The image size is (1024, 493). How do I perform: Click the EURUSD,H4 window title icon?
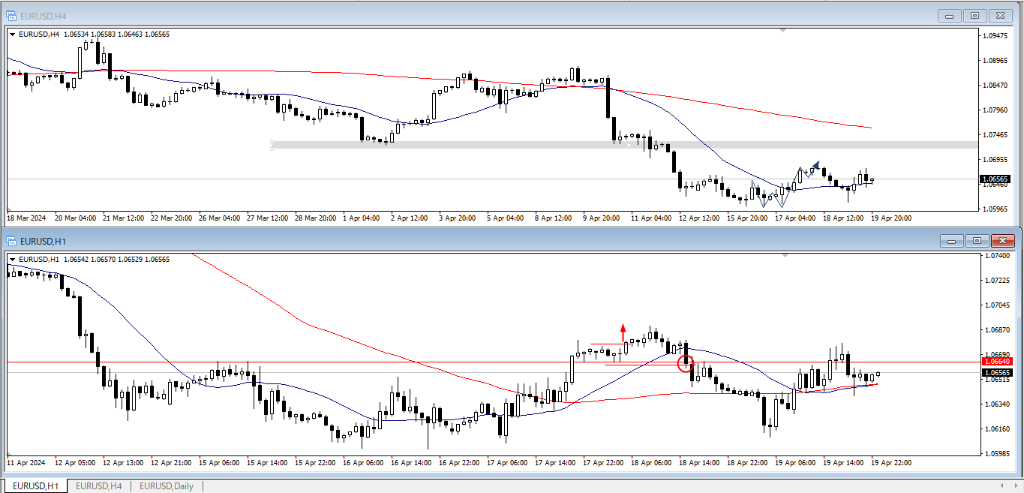pos(11,15)
